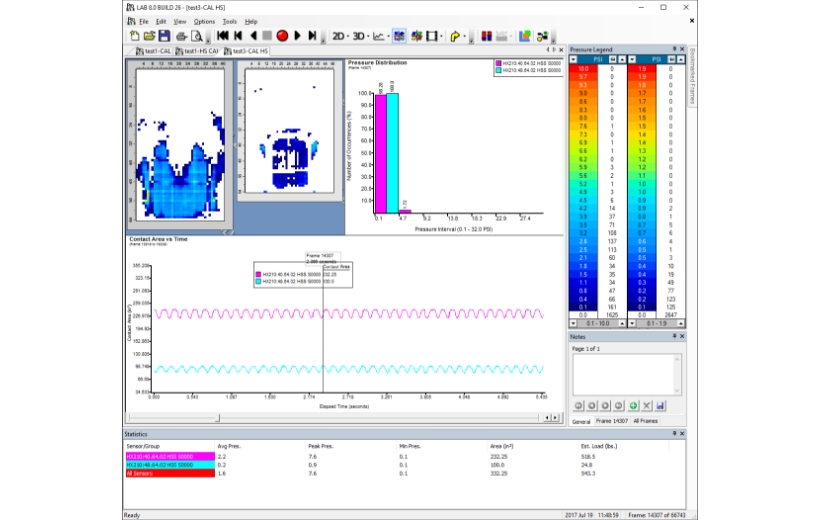
Task: Jump to the first frame
Action: point(223,36)
